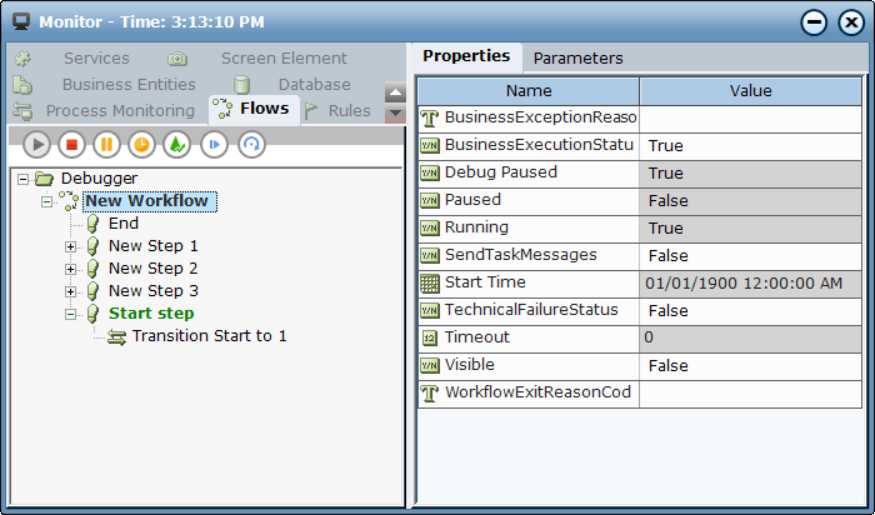Click the blue step-forward icon
Viewport: 875px width, 515px height.
pos(214,145)
